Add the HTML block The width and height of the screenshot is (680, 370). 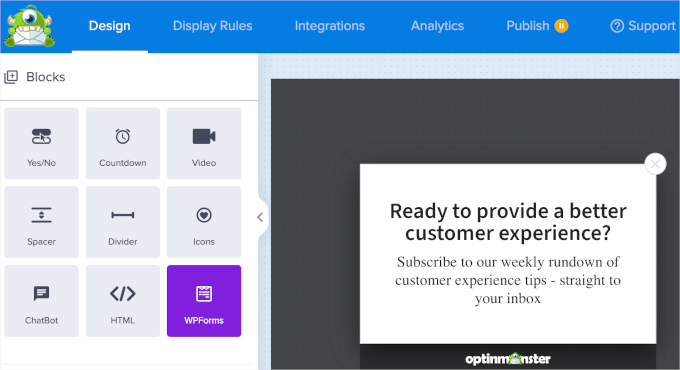[123, 301]
